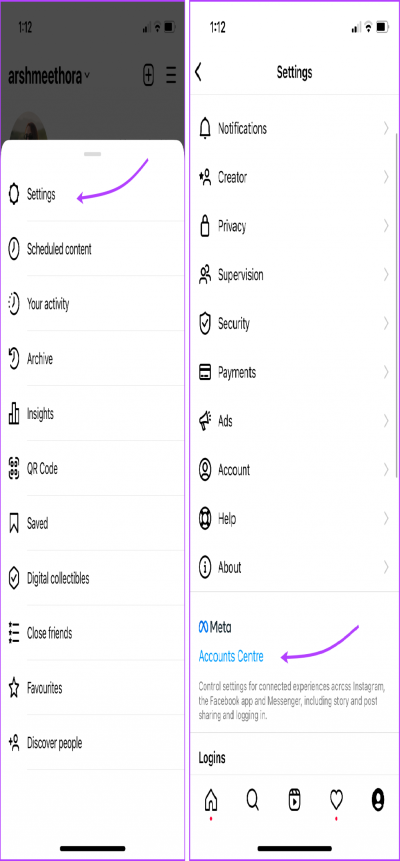The height and width of the screenshot is (861, 400).
Task: Open the Reels tab icon
Action: tap(295, 801)
